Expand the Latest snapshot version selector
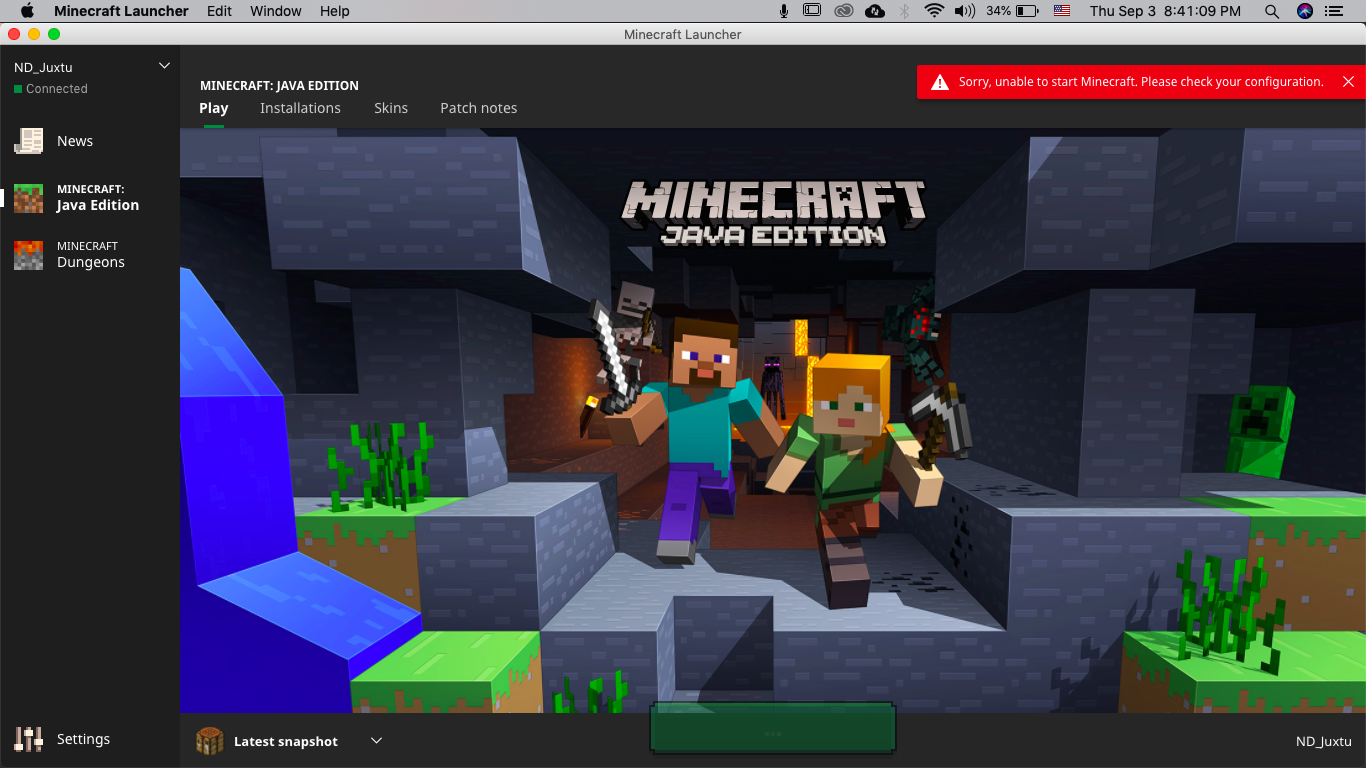 click(x=376, y=741)
